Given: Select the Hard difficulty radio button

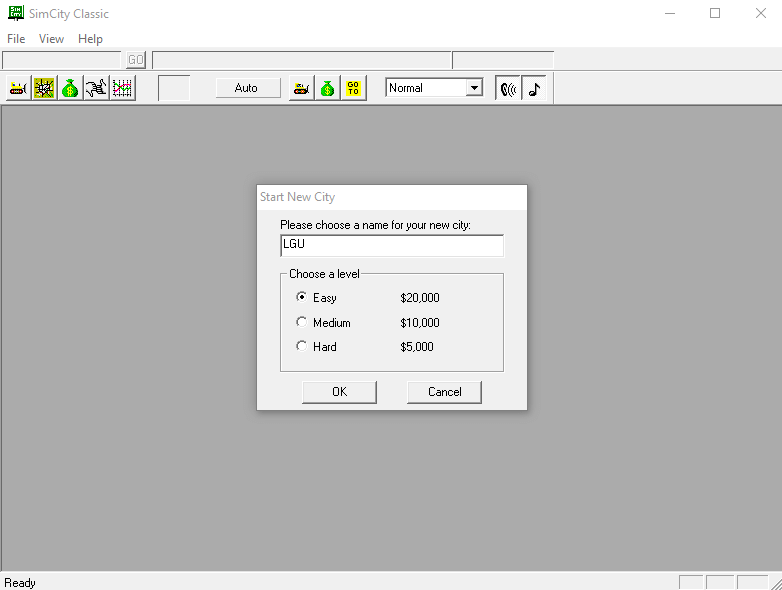Looking at the screenshot, I should click(301, 346).
